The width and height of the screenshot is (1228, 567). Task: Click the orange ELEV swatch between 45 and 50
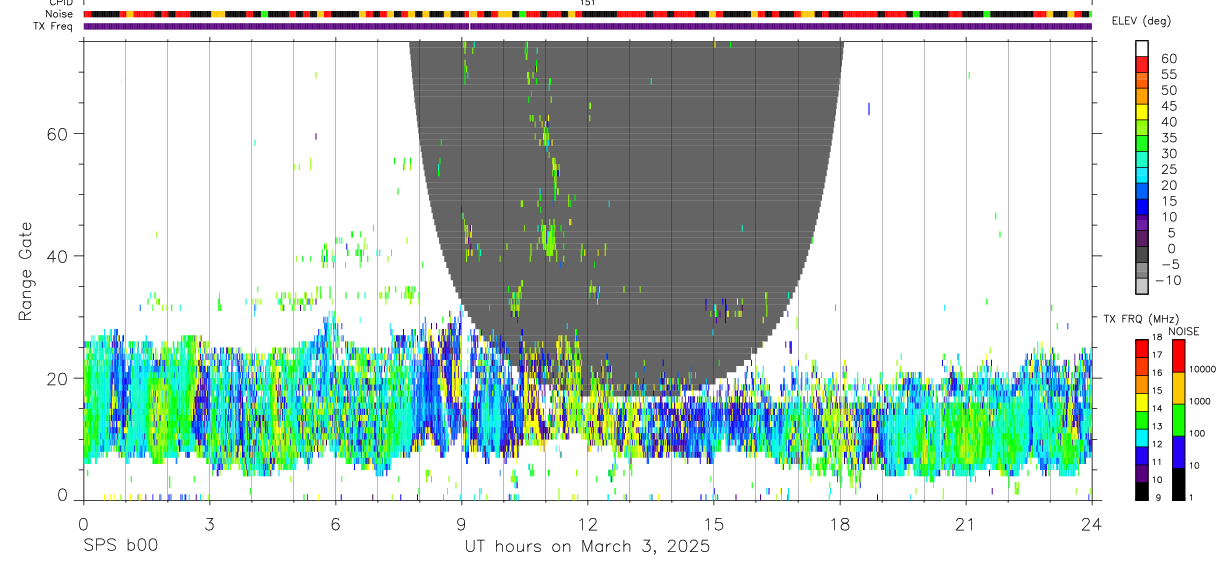pyautogui.click(x=1142, y=98)
